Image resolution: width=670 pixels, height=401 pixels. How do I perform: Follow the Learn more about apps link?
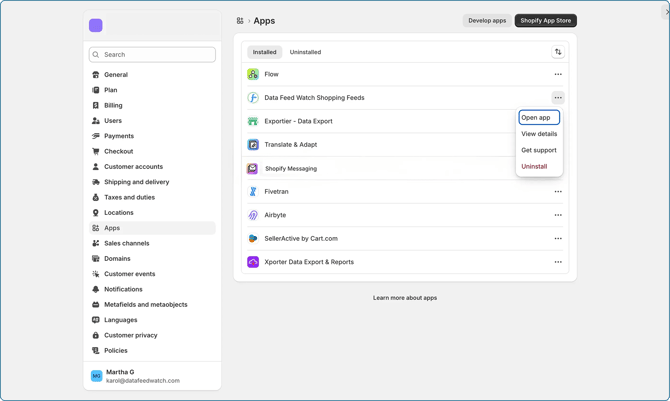[x=405, y=298]
